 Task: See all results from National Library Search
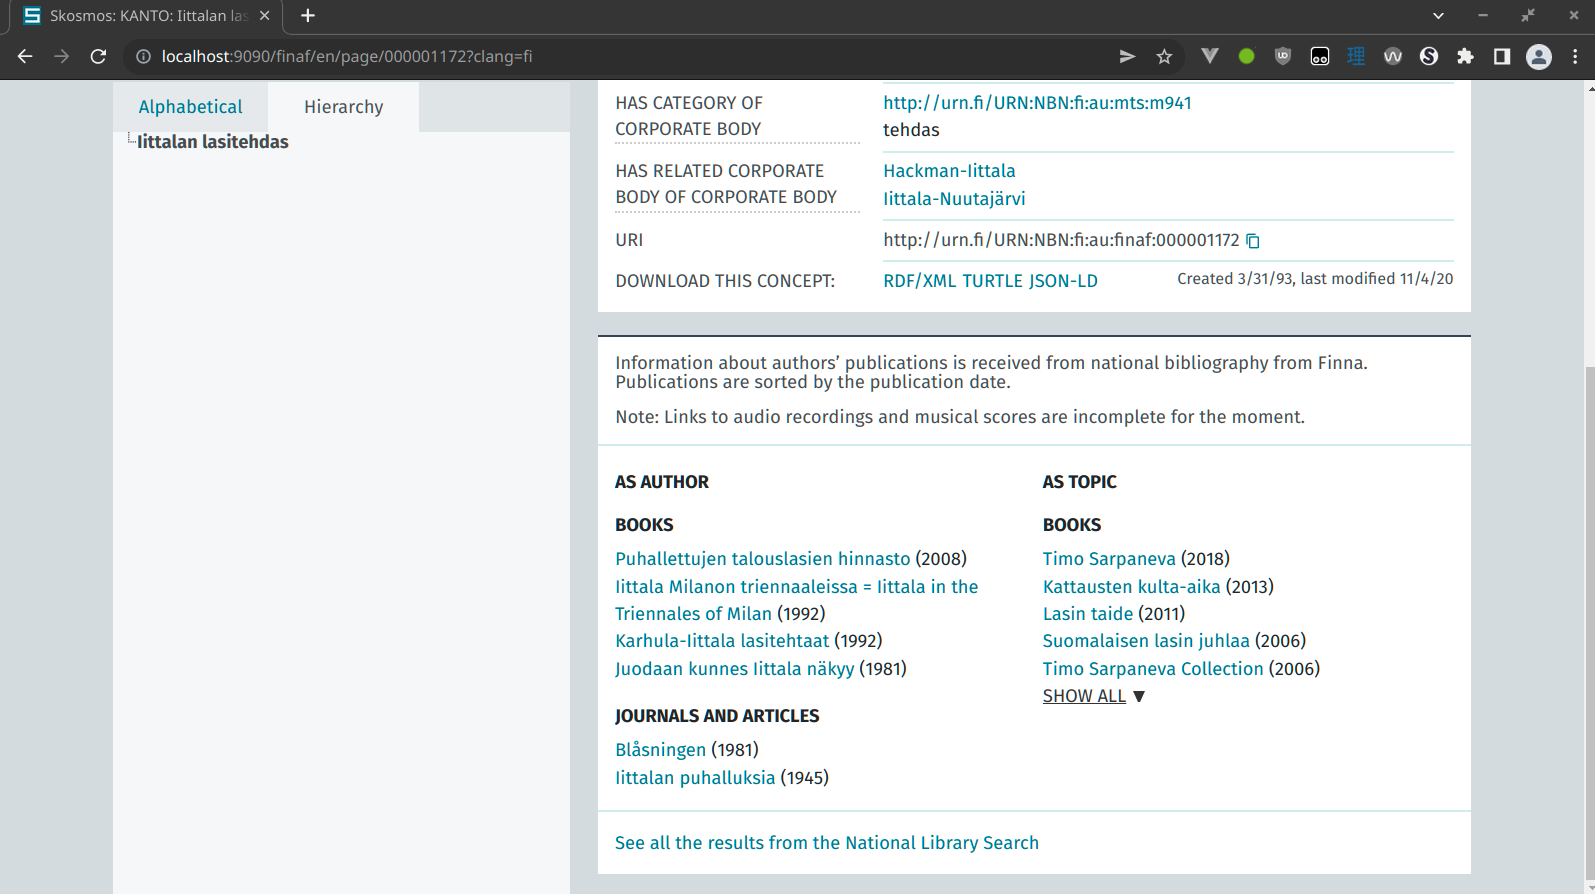coord(827,843)
